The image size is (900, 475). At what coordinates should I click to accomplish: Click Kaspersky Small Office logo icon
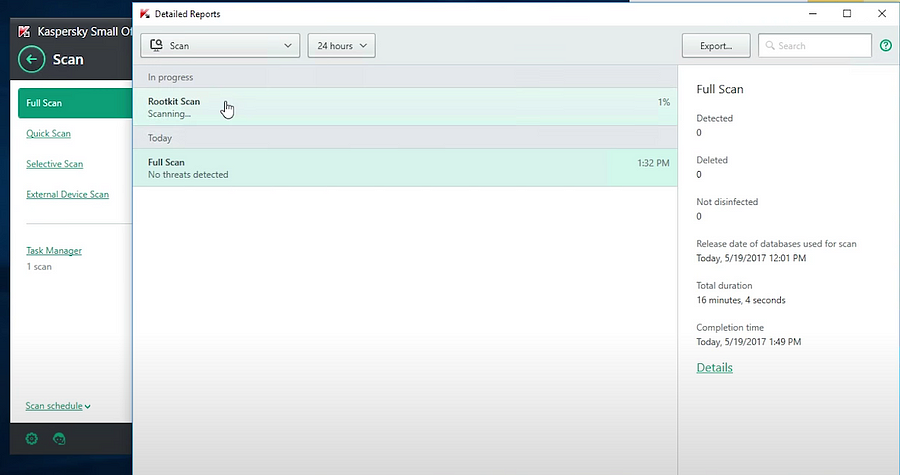pos(24,31)
